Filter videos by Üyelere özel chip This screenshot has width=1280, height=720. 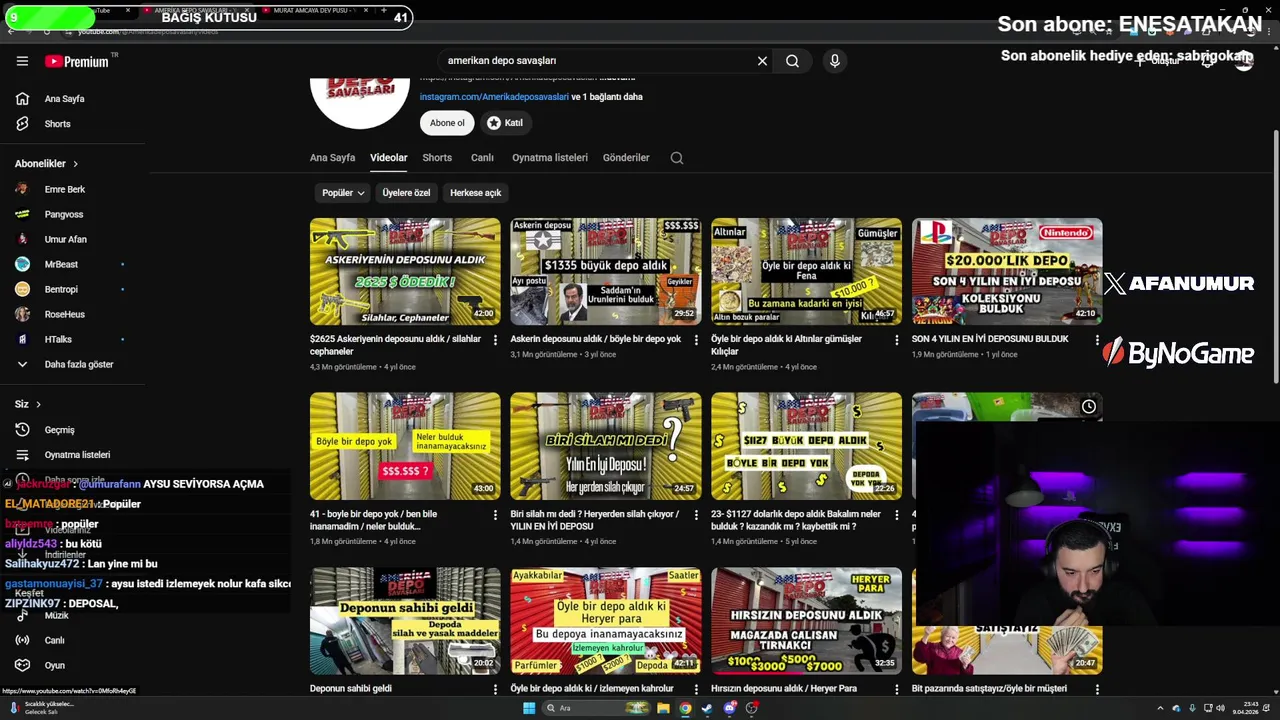[406, 193]
